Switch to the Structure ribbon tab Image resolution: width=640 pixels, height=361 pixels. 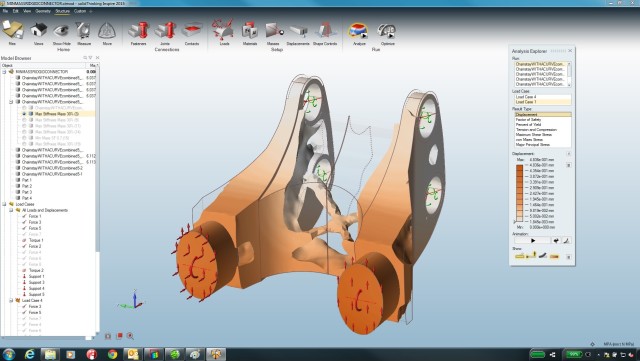coord(62,11)
